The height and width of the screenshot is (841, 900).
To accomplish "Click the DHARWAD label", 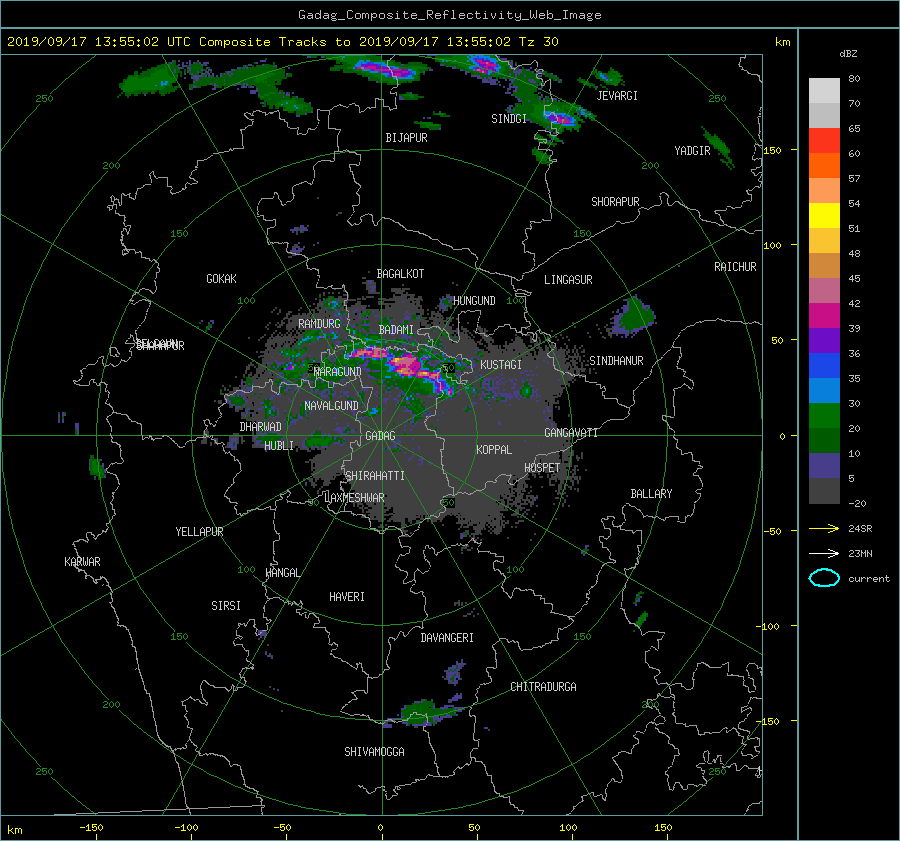I will tap(261, 427).
